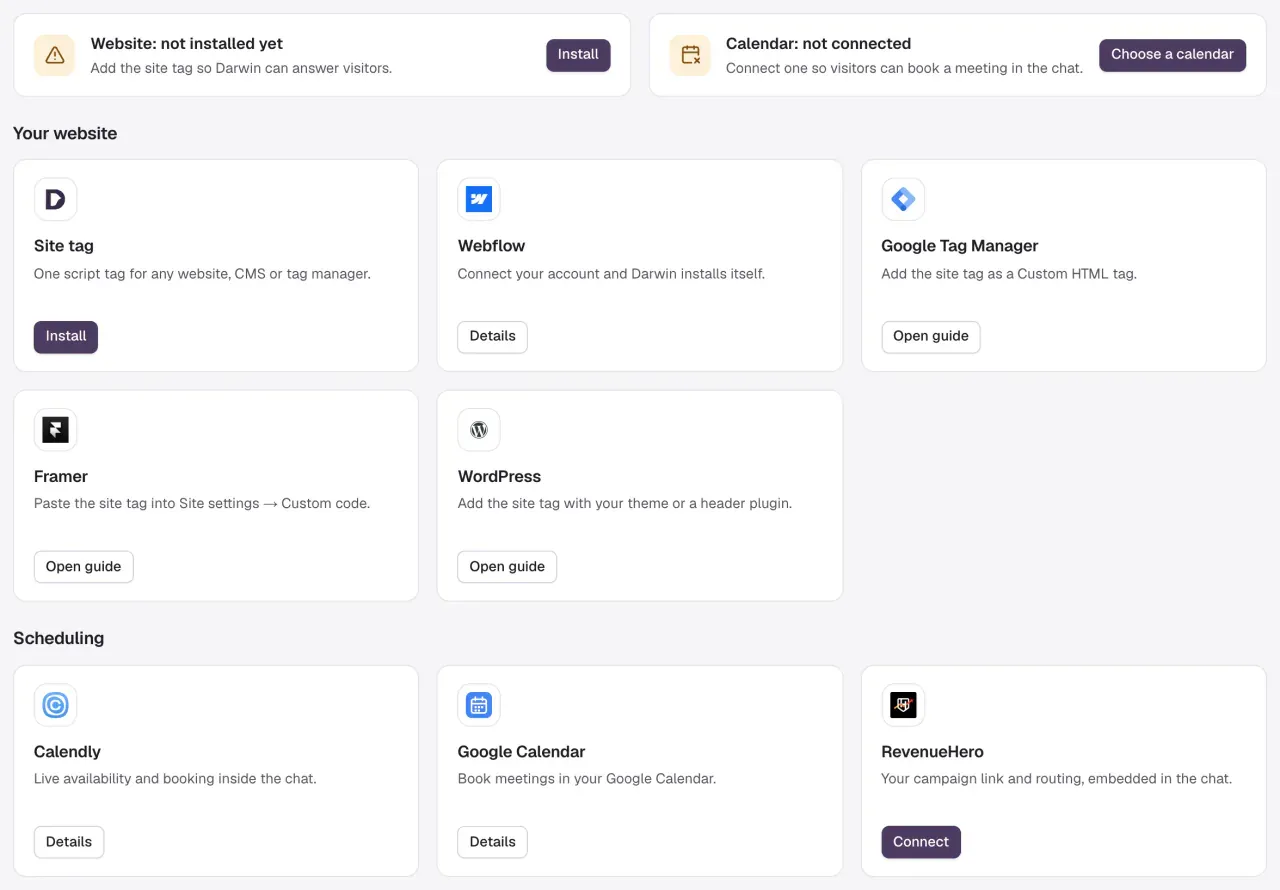Open Details for Webflow
Screen dimensions: 1280x890
coord(492,337)
